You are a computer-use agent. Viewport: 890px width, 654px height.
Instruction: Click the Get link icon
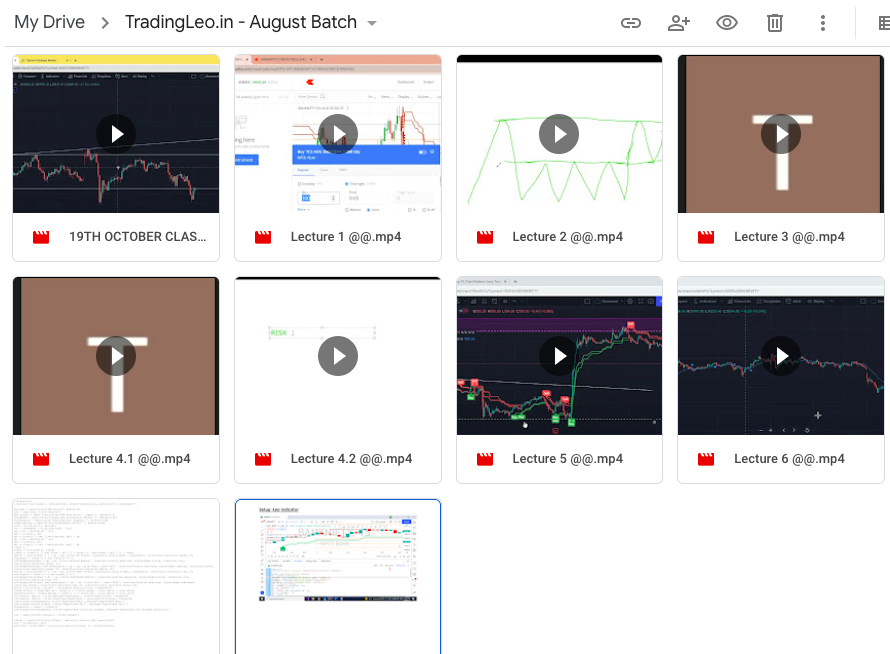pyautogui.click(x=631, y=23)
